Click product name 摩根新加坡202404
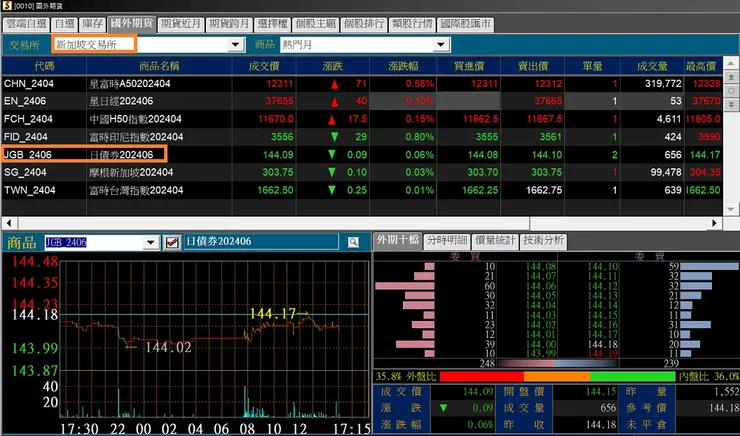The height and width of the screenshot is (436, 740). coord(131,172)
